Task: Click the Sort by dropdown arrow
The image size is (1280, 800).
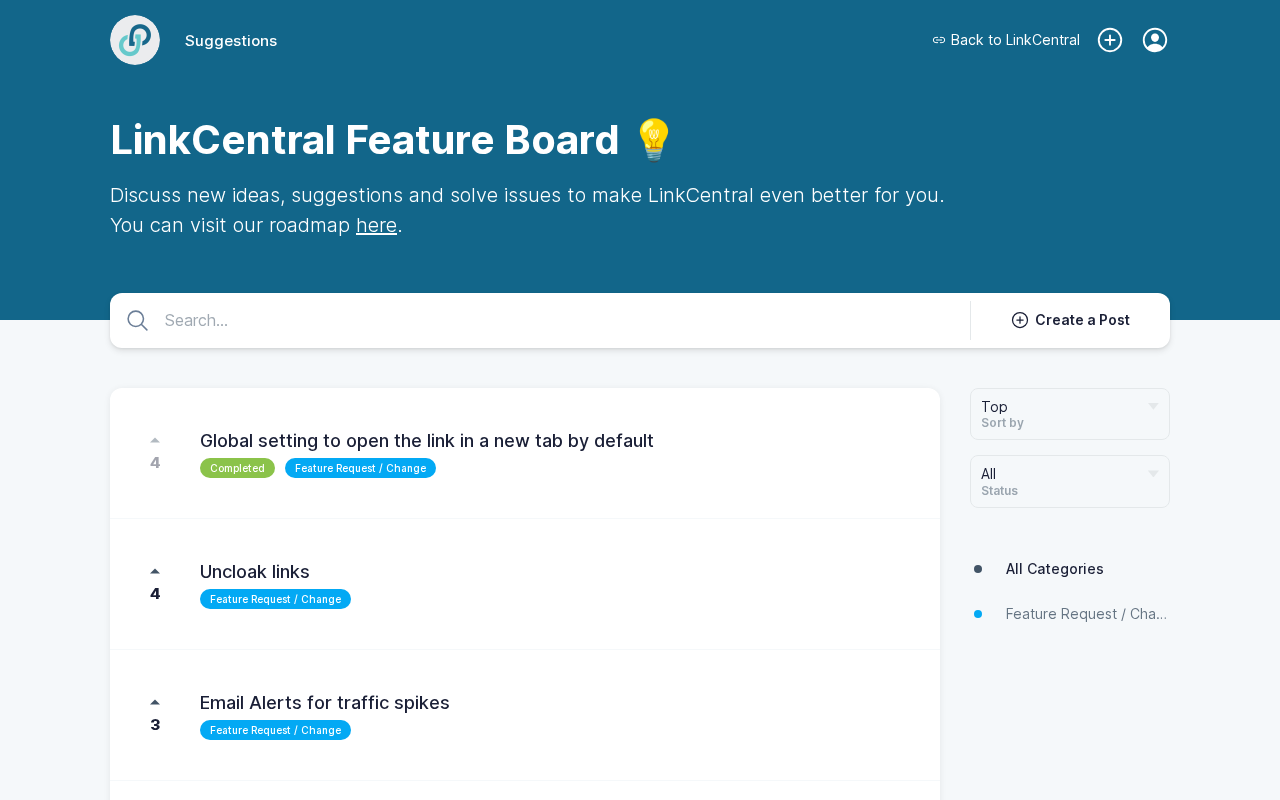Action: coord(1153,406)
